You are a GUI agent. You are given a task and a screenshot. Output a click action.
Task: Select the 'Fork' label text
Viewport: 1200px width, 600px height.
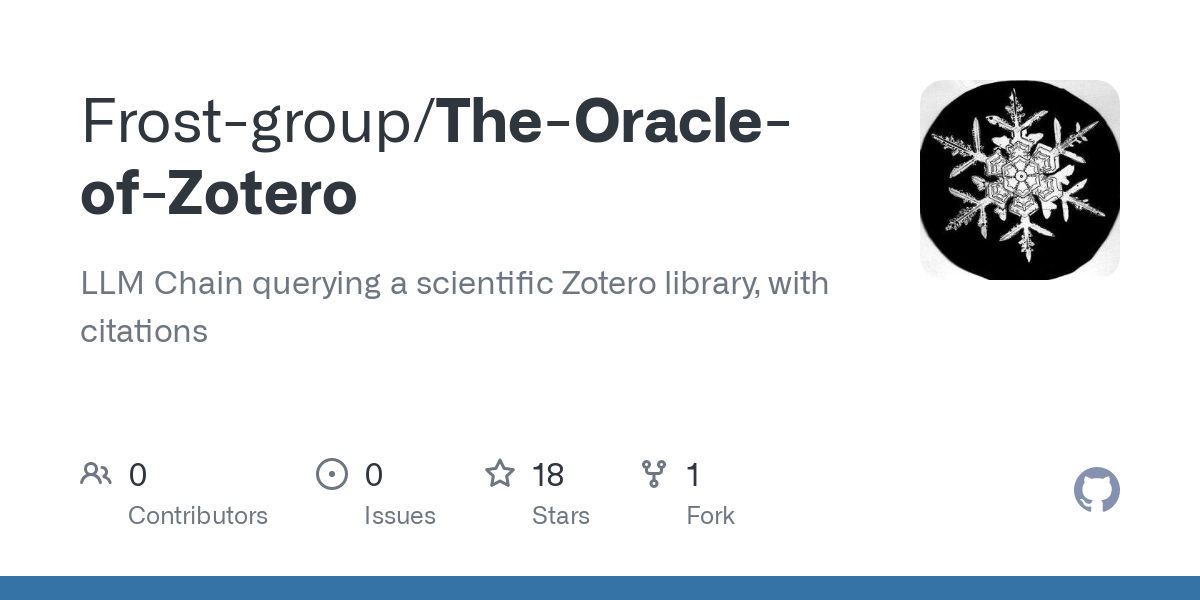pos(710,516)
